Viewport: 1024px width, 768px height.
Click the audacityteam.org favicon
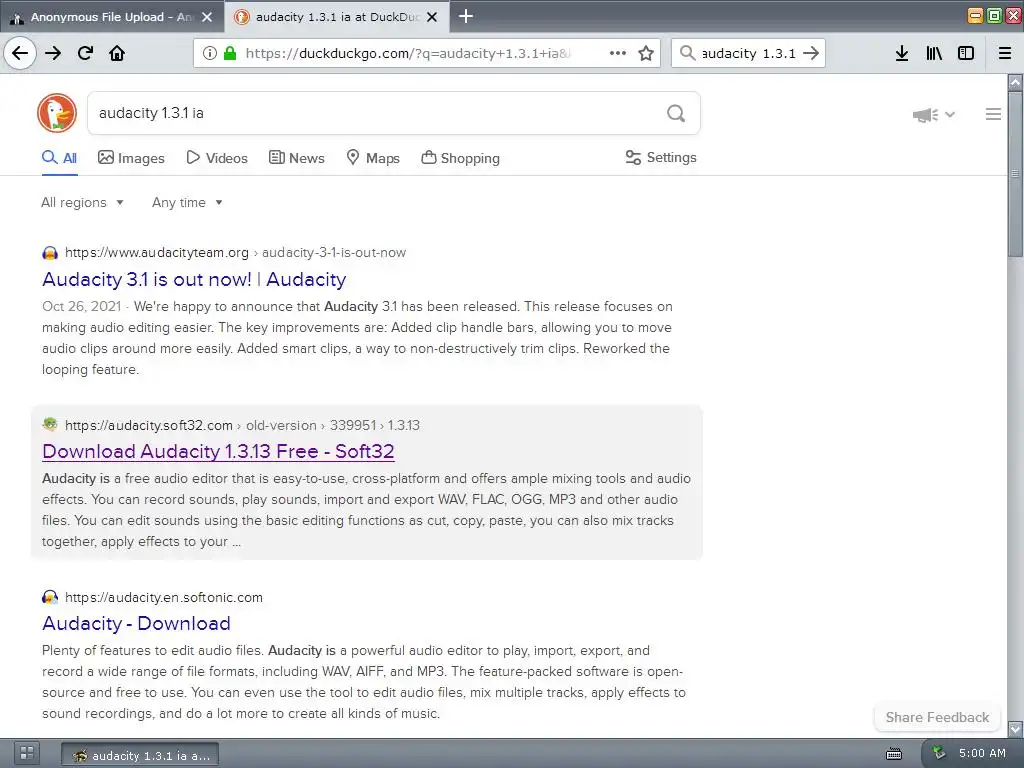click(50, 253)
